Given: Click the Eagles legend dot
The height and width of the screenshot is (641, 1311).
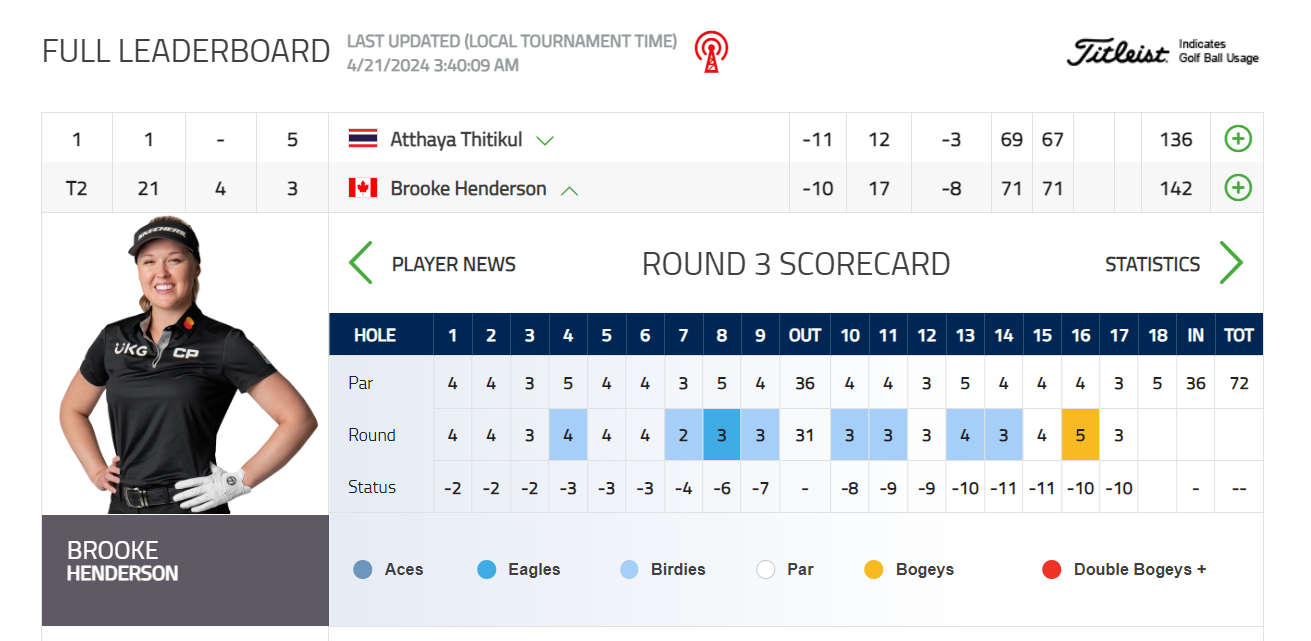Looking at the screenshot, I should 488,569.
